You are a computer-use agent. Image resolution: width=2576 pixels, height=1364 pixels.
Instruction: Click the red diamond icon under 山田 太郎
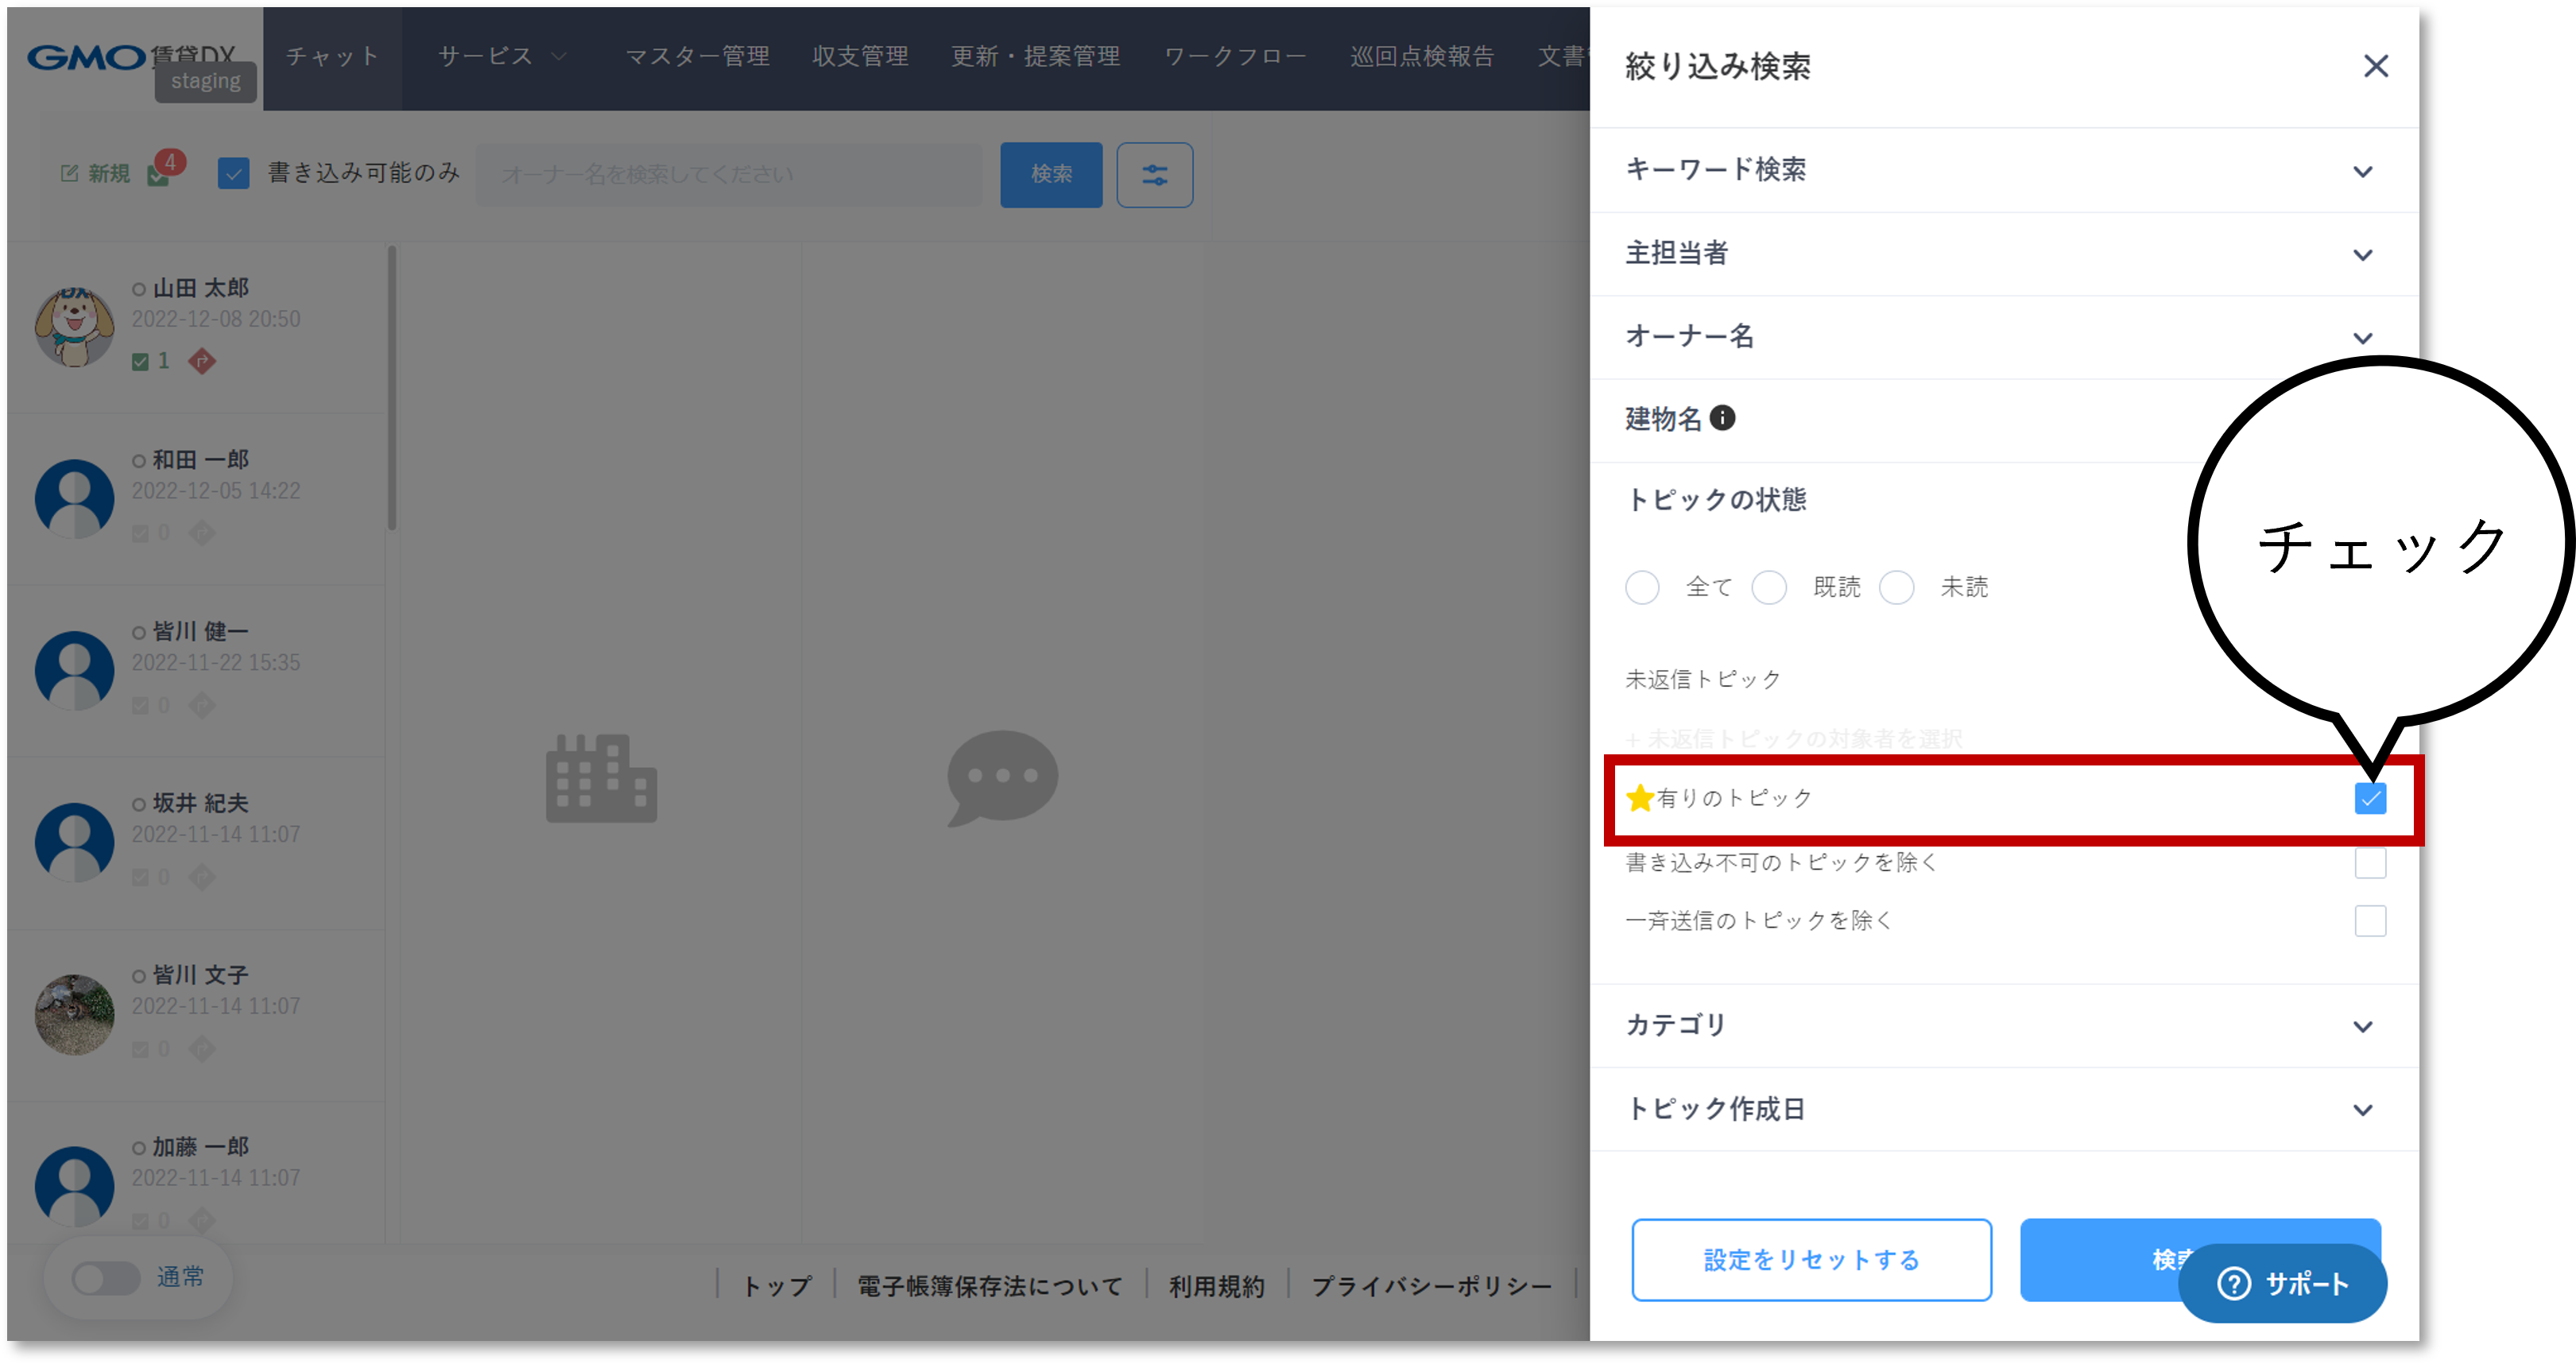202,361
